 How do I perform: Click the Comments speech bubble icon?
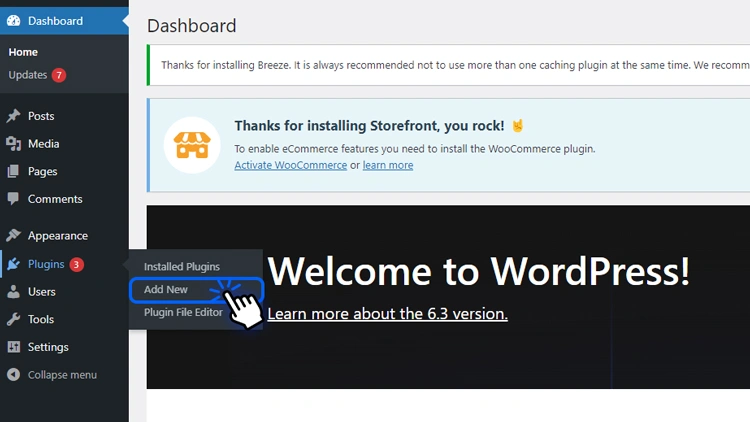13,199
